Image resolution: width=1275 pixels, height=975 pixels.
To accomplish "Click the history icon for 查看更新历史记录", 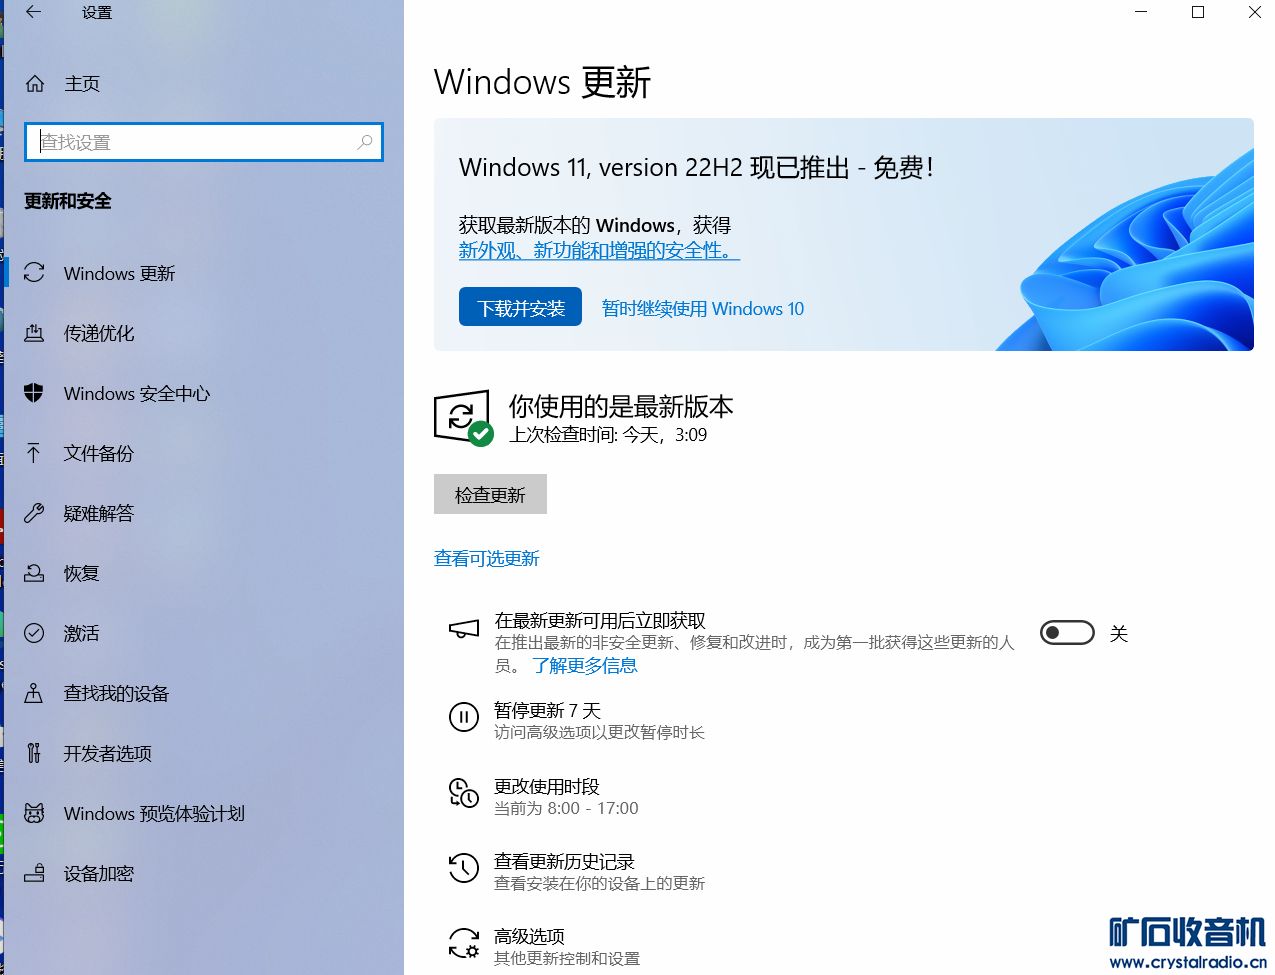I will 463,868.
